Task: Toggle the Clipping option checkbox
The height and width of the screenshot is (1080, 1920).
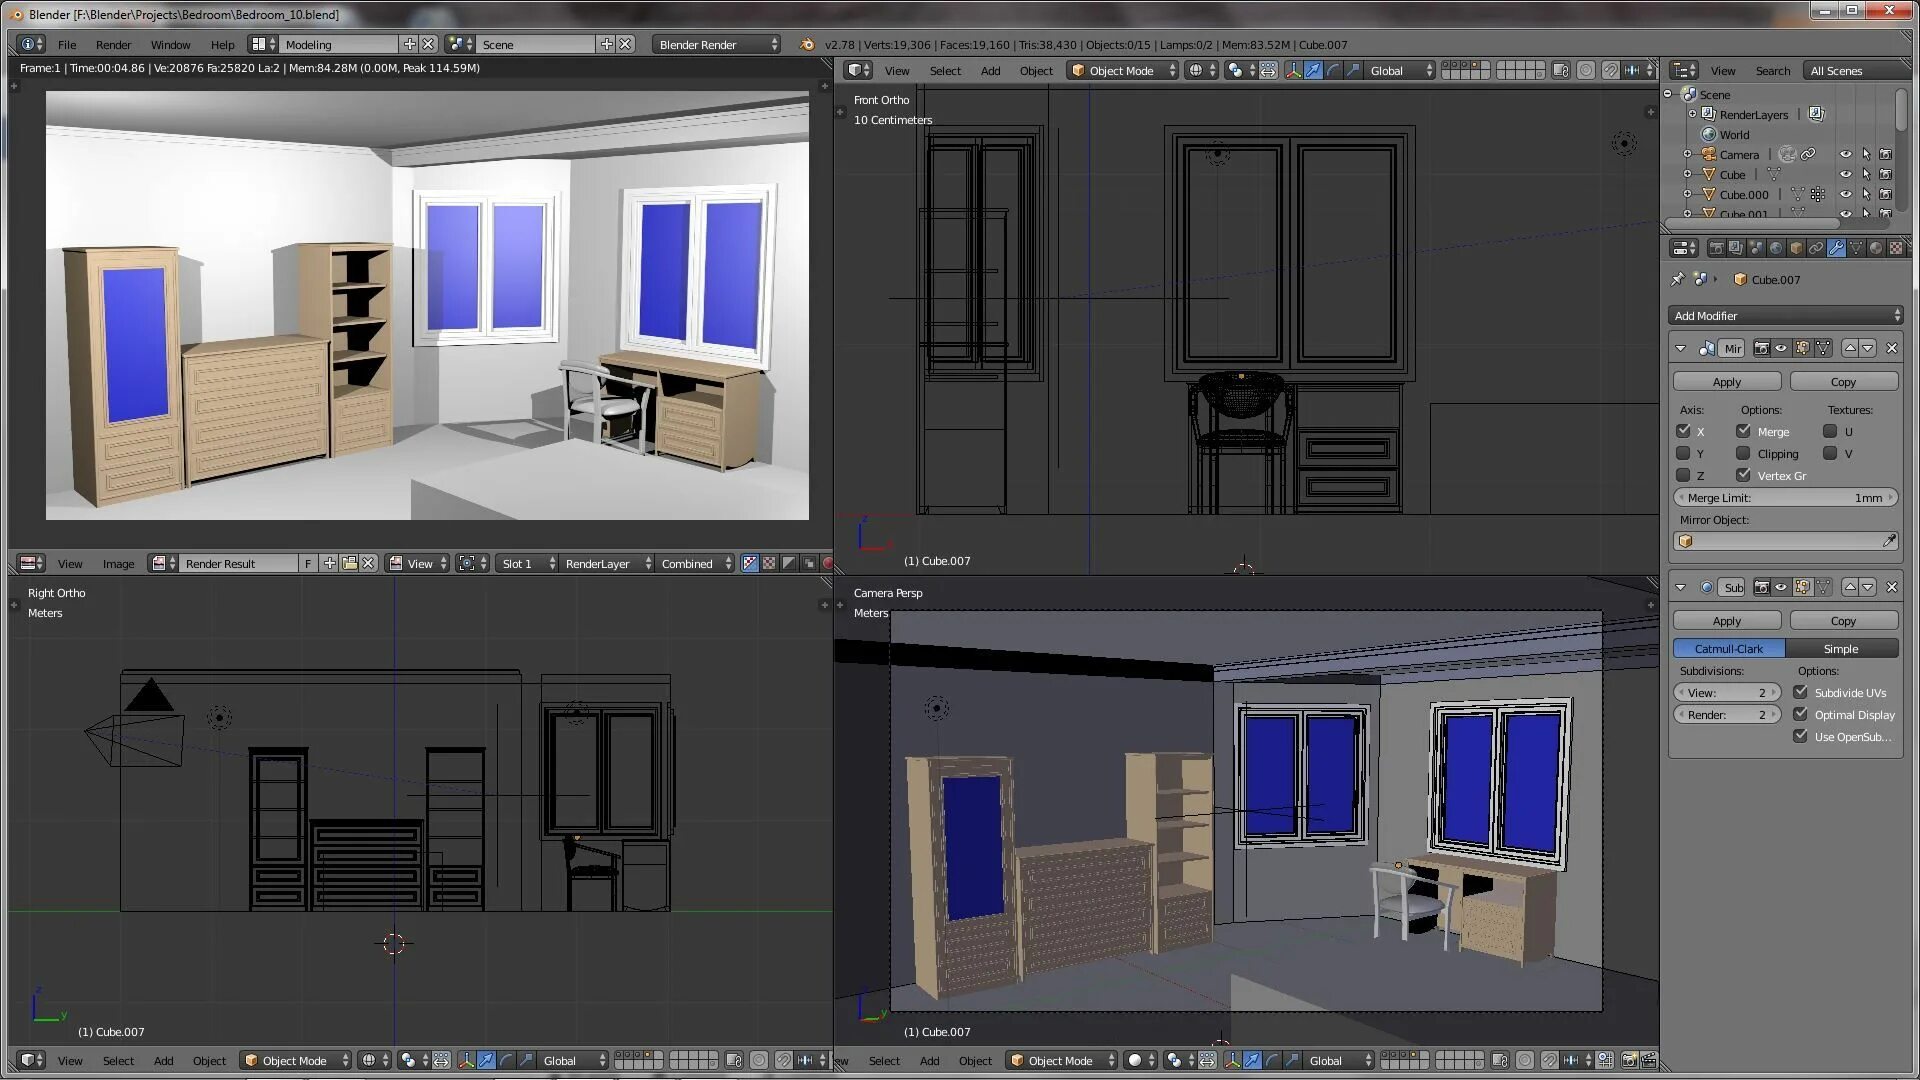Action: (1743, 453)
